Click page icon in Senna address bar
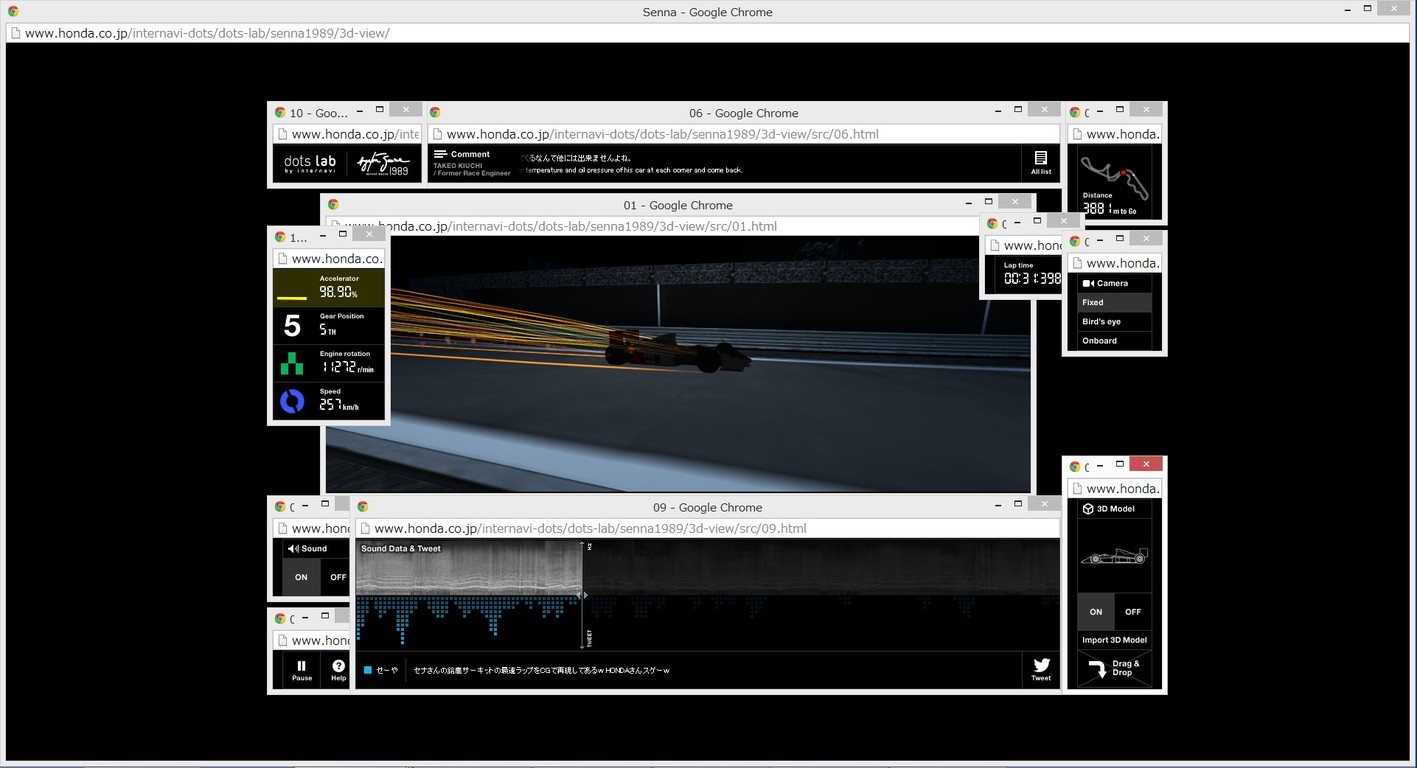The height and width of the screenshot is (768, 1417). pyautogui.click(x=15, y=33)
